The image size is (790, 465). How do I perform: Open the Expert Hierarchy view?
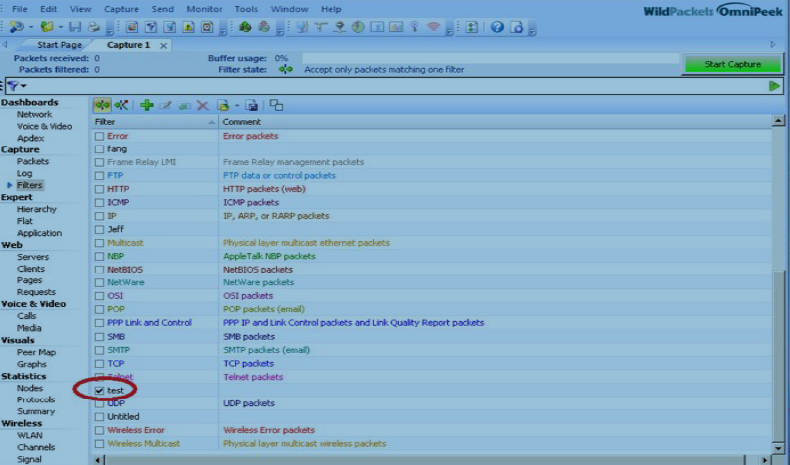37,209
